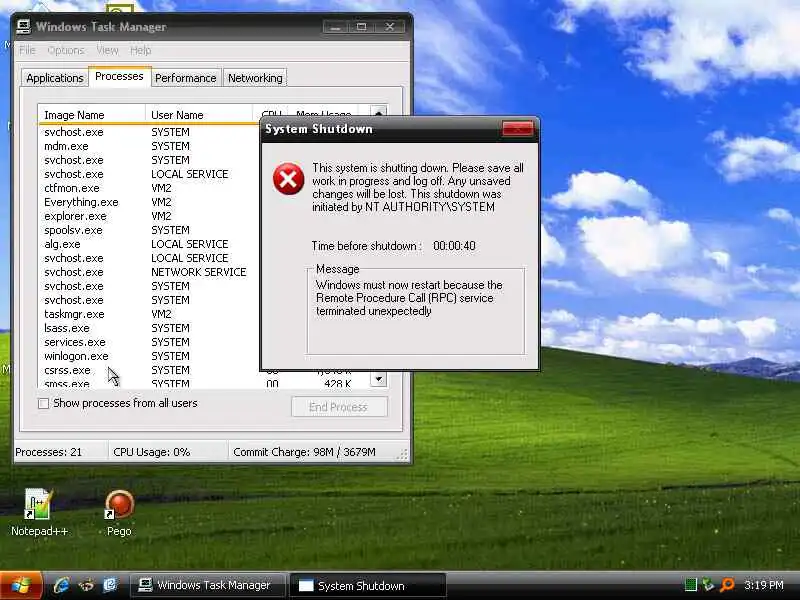This screenshot has width=800, height=600.
Task: Switch to the Networking tab
Action: [255, 78]
